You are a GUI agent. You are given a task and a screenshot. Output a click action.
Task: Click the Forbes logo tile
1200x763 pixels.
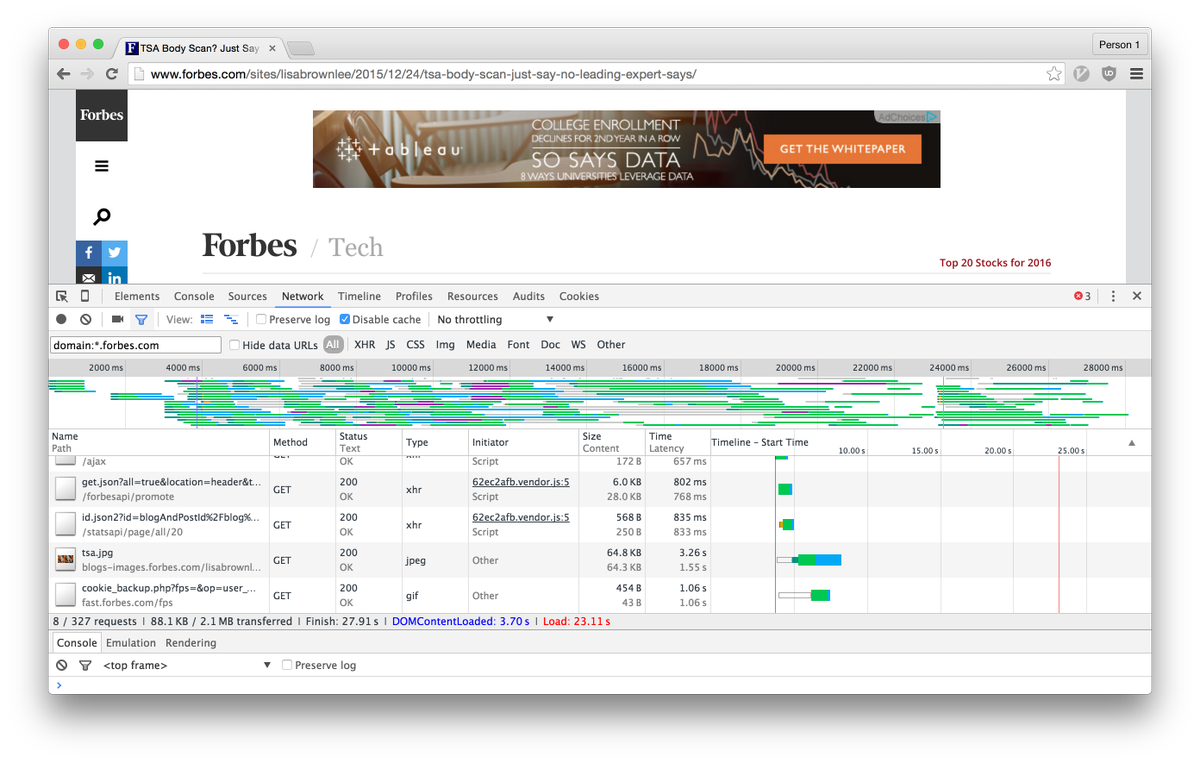click(102, 115)
